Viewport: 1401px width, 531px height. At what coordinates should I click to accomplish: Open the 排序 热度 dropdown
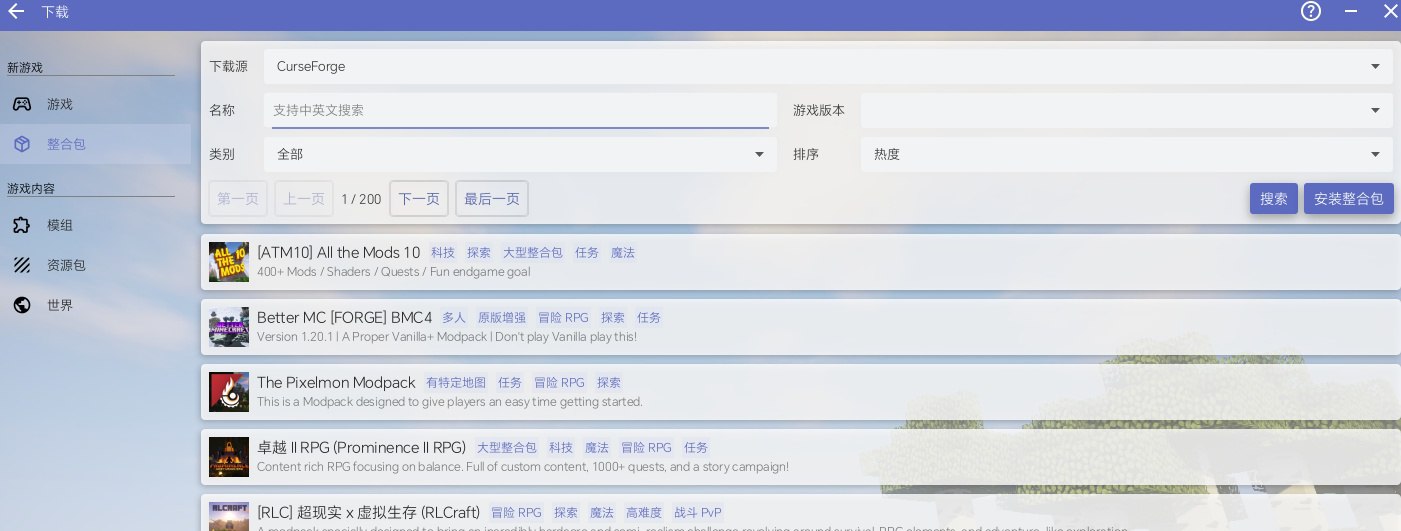1125,154
